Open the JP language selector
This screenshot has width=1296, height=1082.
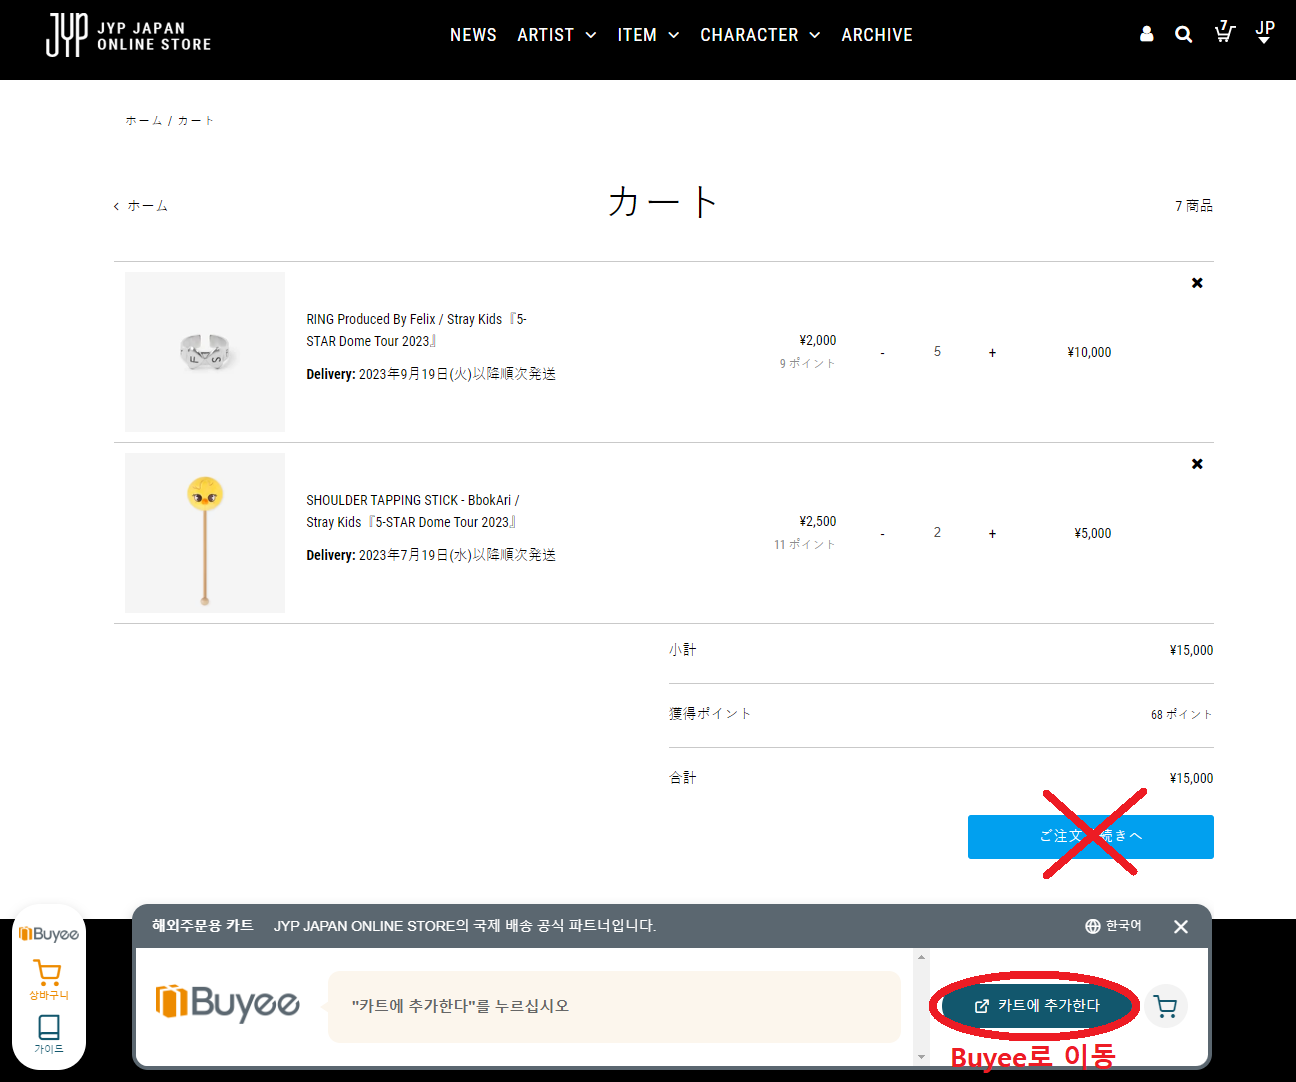pyautogui.click(x=1265, y=32)
